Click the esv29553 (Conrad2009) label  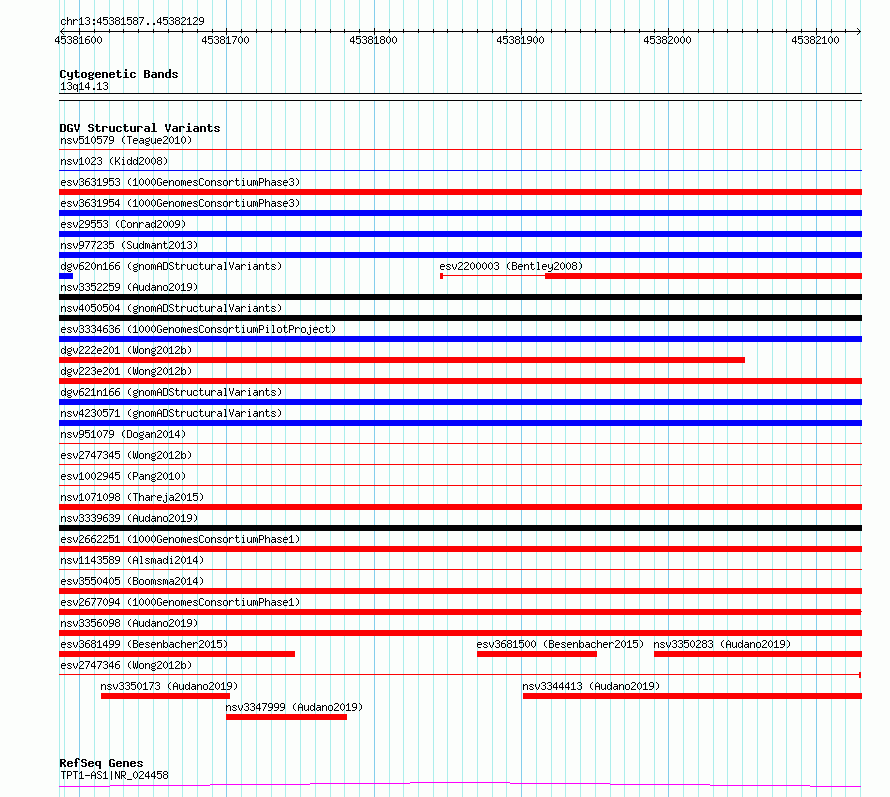[123, 224]
